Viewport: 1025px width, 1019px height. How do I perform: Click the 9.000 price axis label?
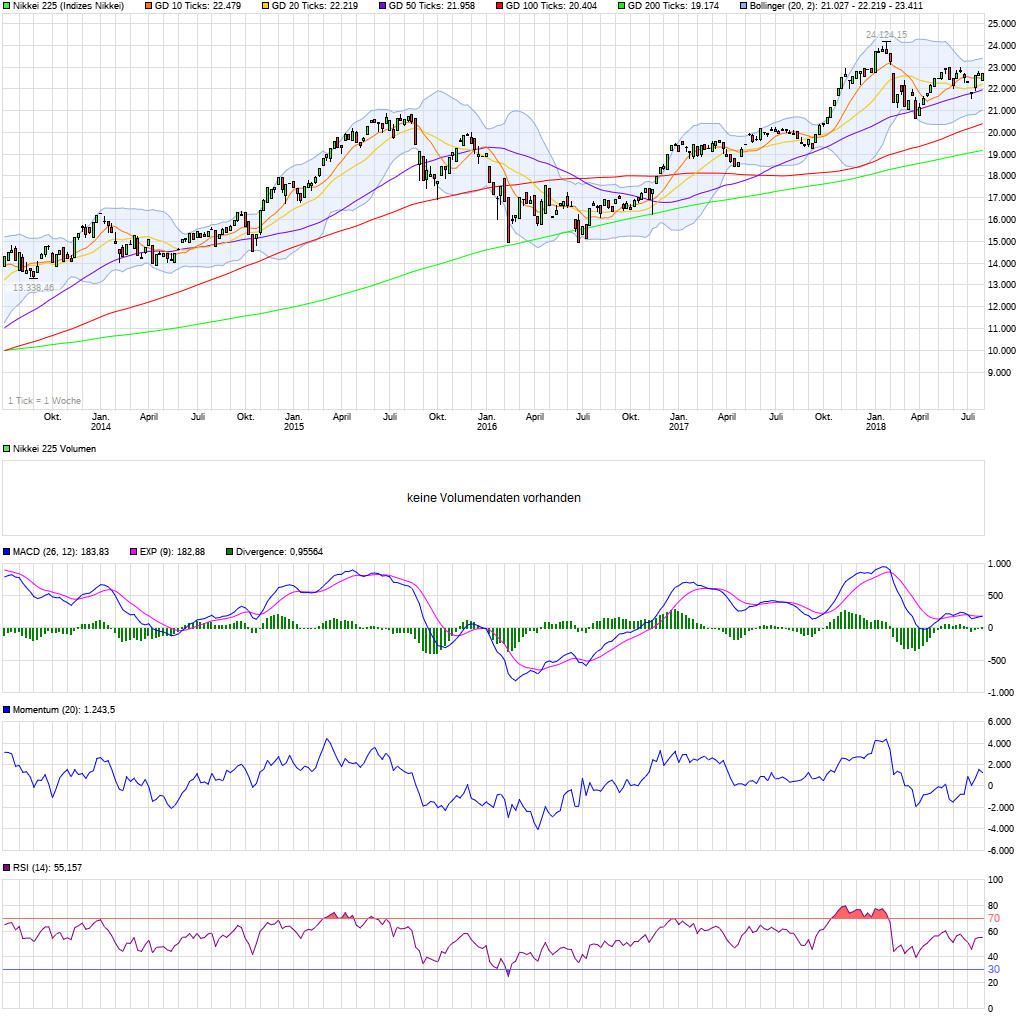pos(1000,373)
